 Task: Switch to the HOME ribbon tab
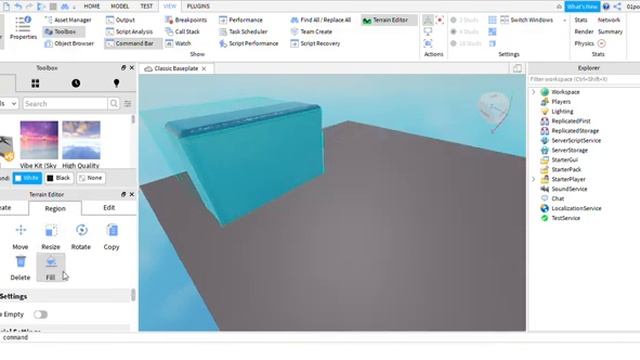[92, 6]
